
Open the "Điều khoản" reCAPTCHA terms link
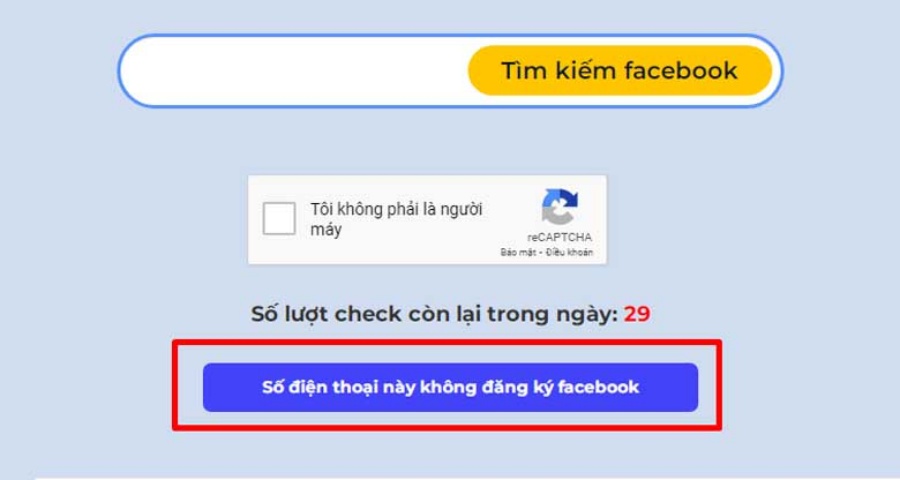pyautogui.click(x=569, y=253)
